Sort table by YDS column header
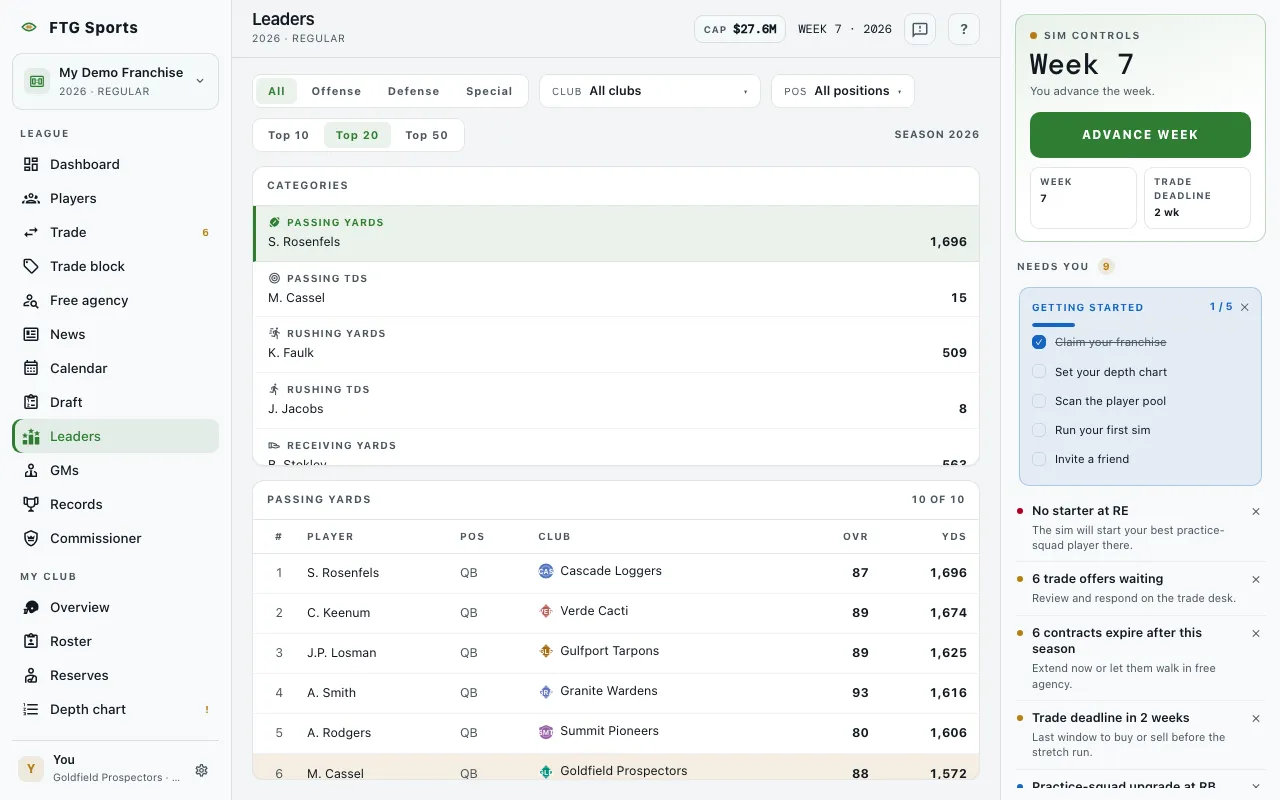This screenshot has width=1280, height=800. tap(954, 537)
